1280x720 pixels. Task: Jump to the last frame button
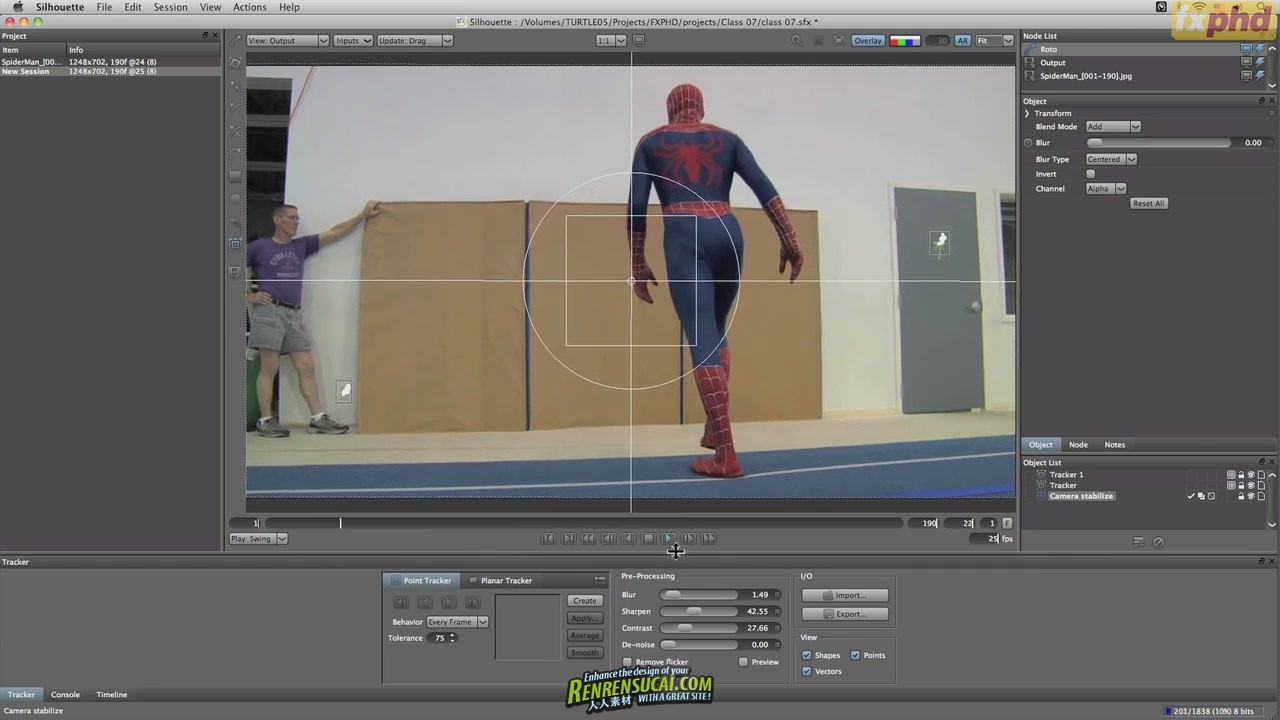click(568, 538)
